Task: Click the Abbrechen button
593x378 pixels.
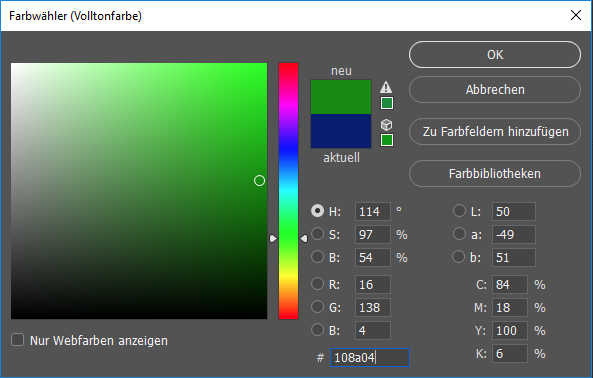Action: coord(495,90)
